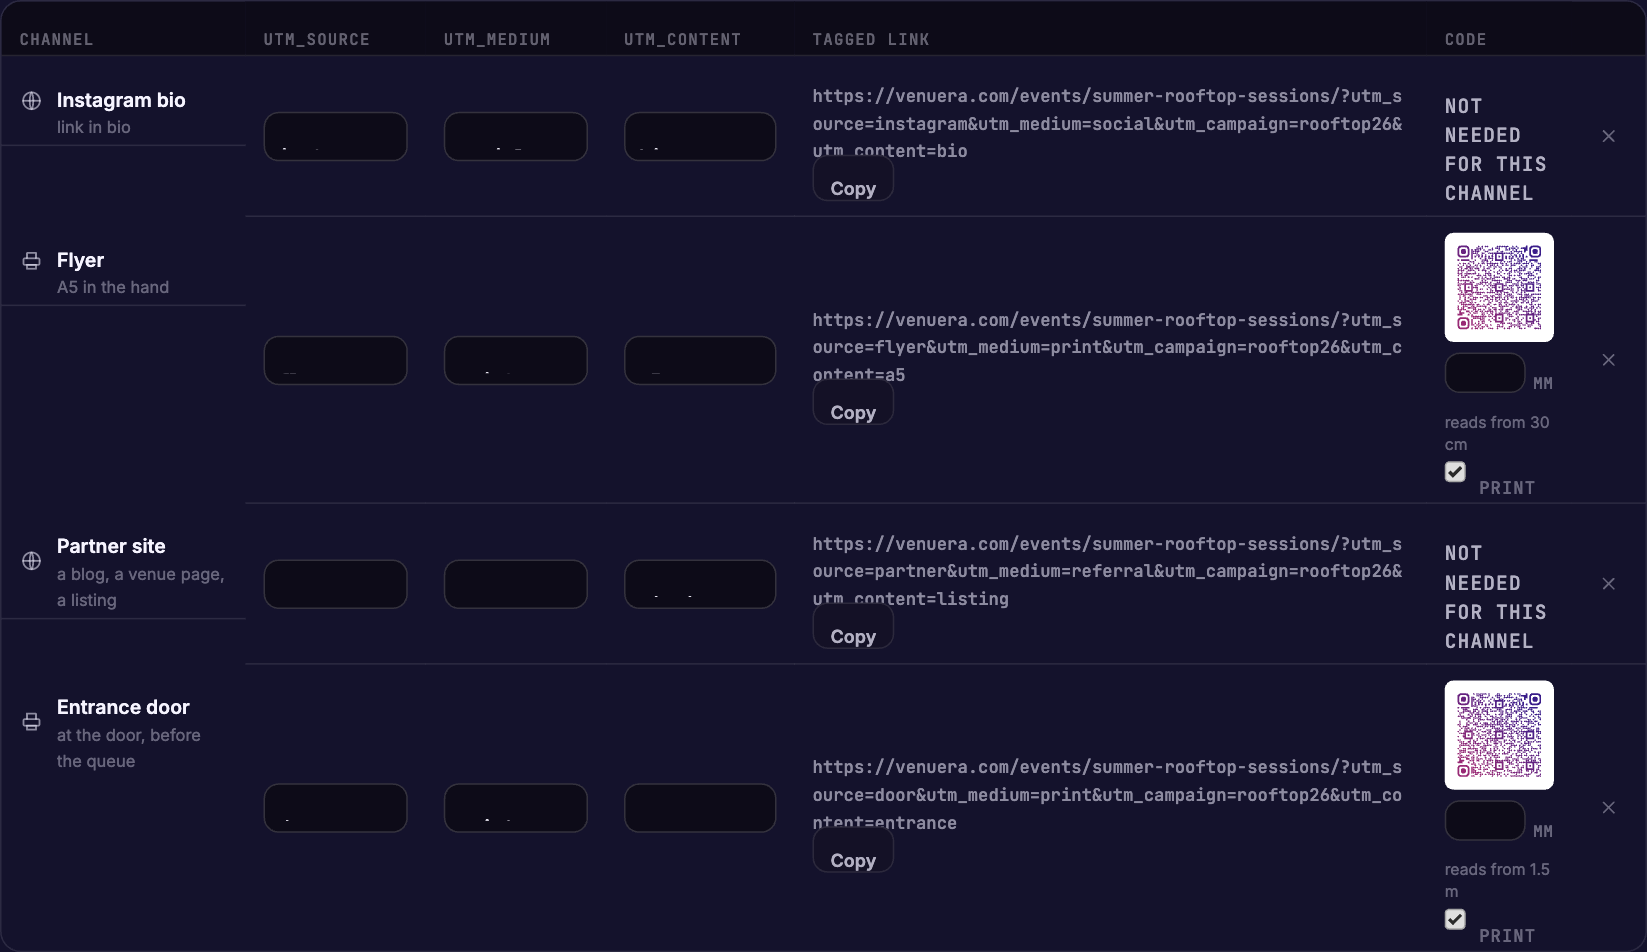
Task: Remove the Instagram bio row
Action: pos(1608,136)
